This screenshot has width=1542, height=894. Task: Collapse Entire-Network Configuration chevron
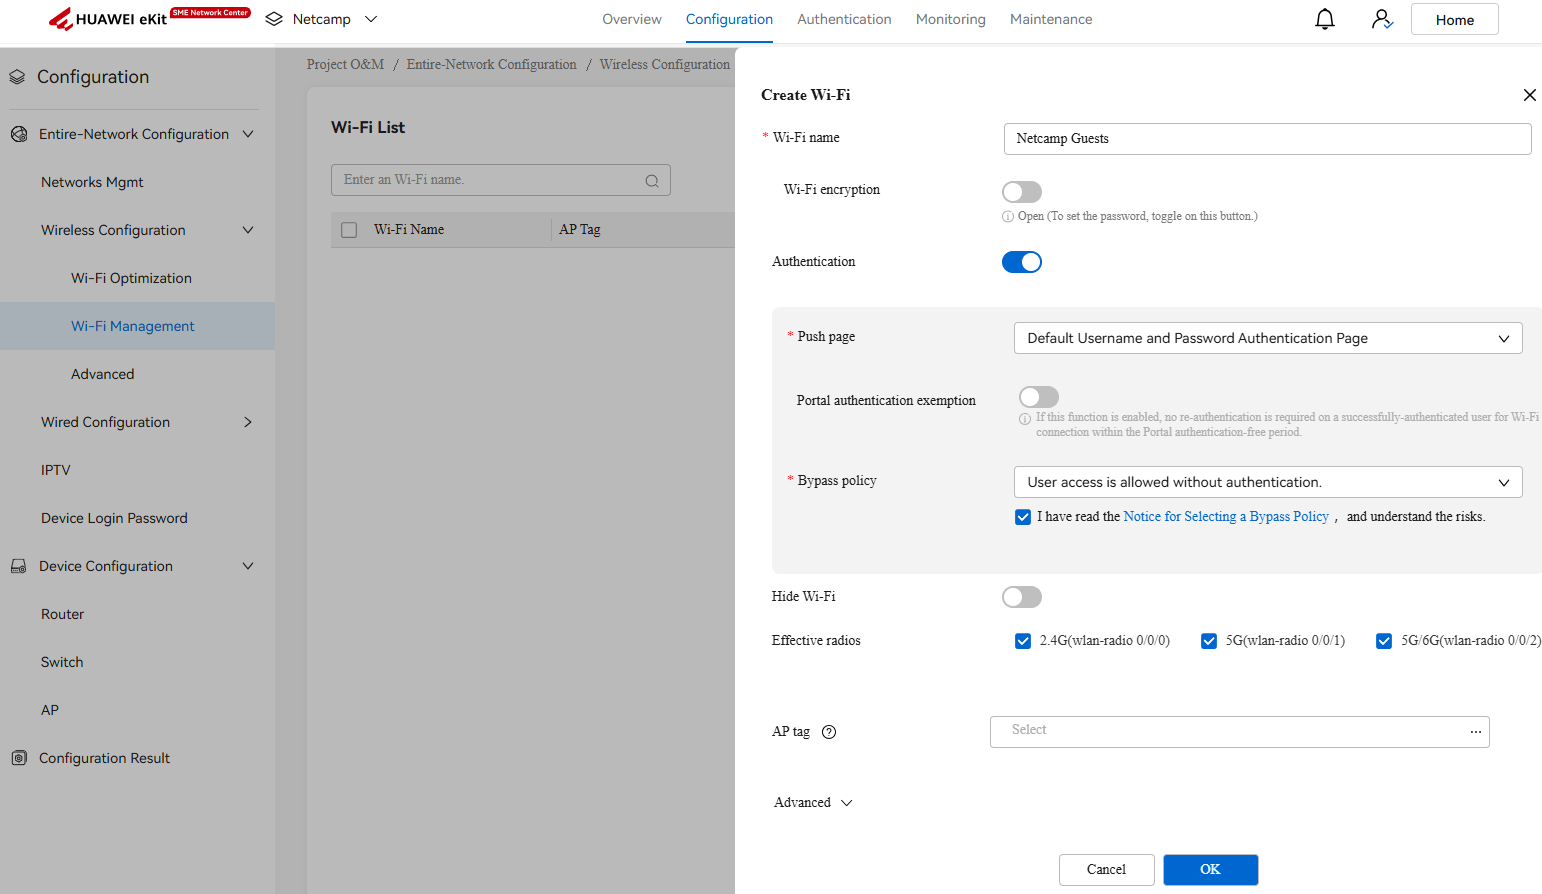click(248, 134)
